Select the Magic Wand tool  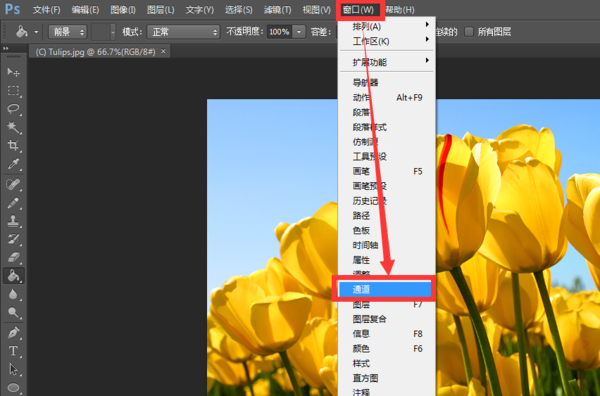13,127
